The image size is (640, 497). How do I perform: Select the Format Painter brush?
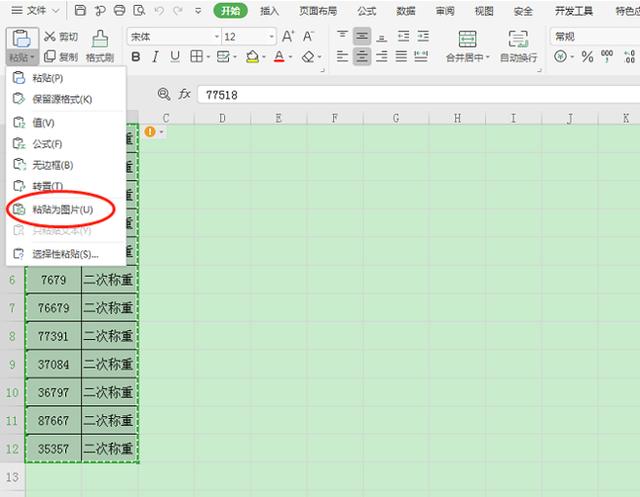pos(100,47)
